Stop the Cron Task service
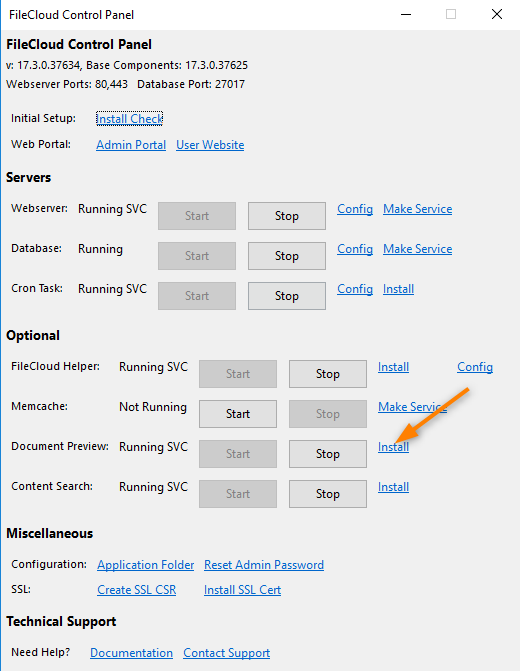 pos(287,296)
